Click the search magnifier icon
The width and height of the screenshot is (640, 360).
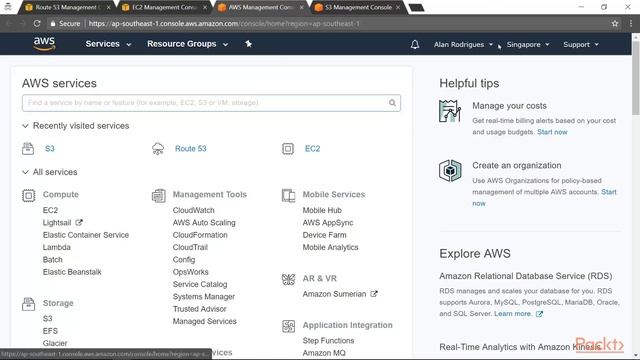point(392,103)
